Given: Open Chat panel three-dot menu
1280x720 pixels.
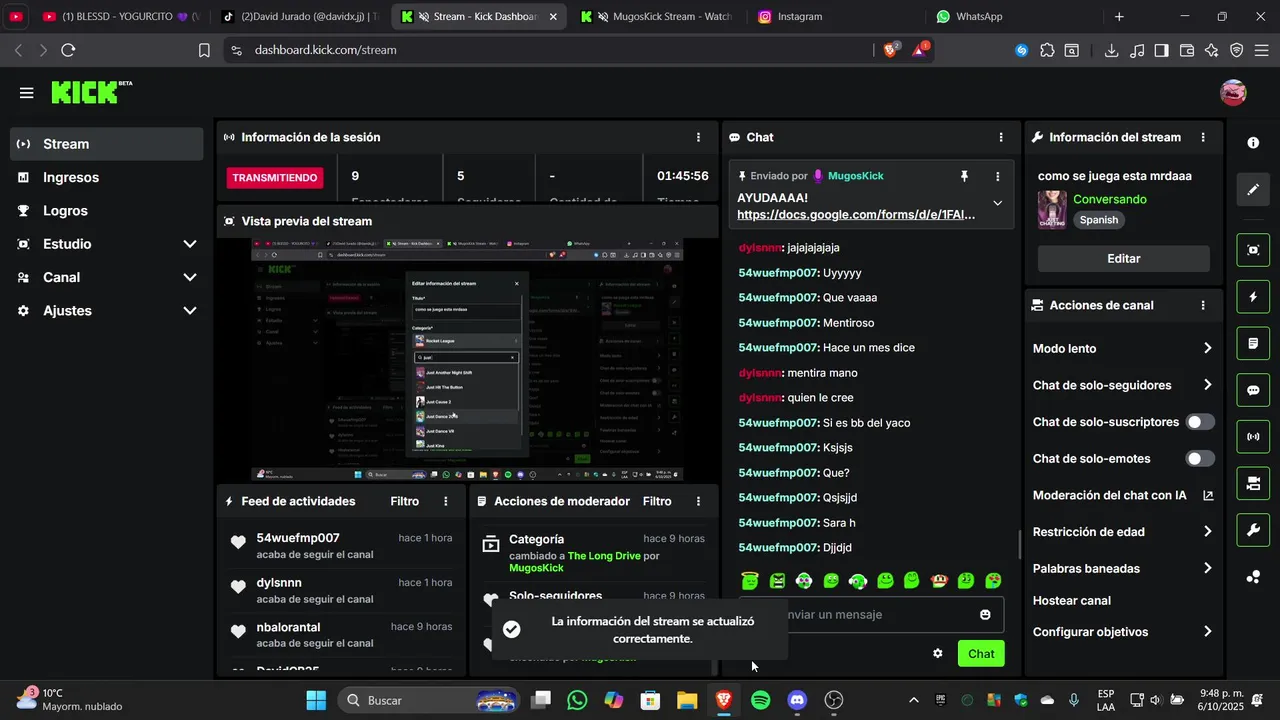Looking at the screenshot, I should (x=1001, y=137).
